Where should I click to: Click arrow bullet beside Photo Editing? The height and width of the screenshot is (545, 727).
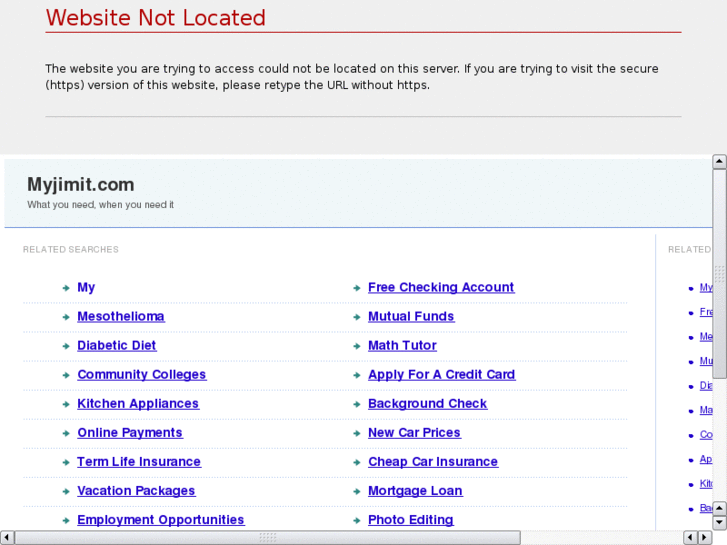[357, 521]
